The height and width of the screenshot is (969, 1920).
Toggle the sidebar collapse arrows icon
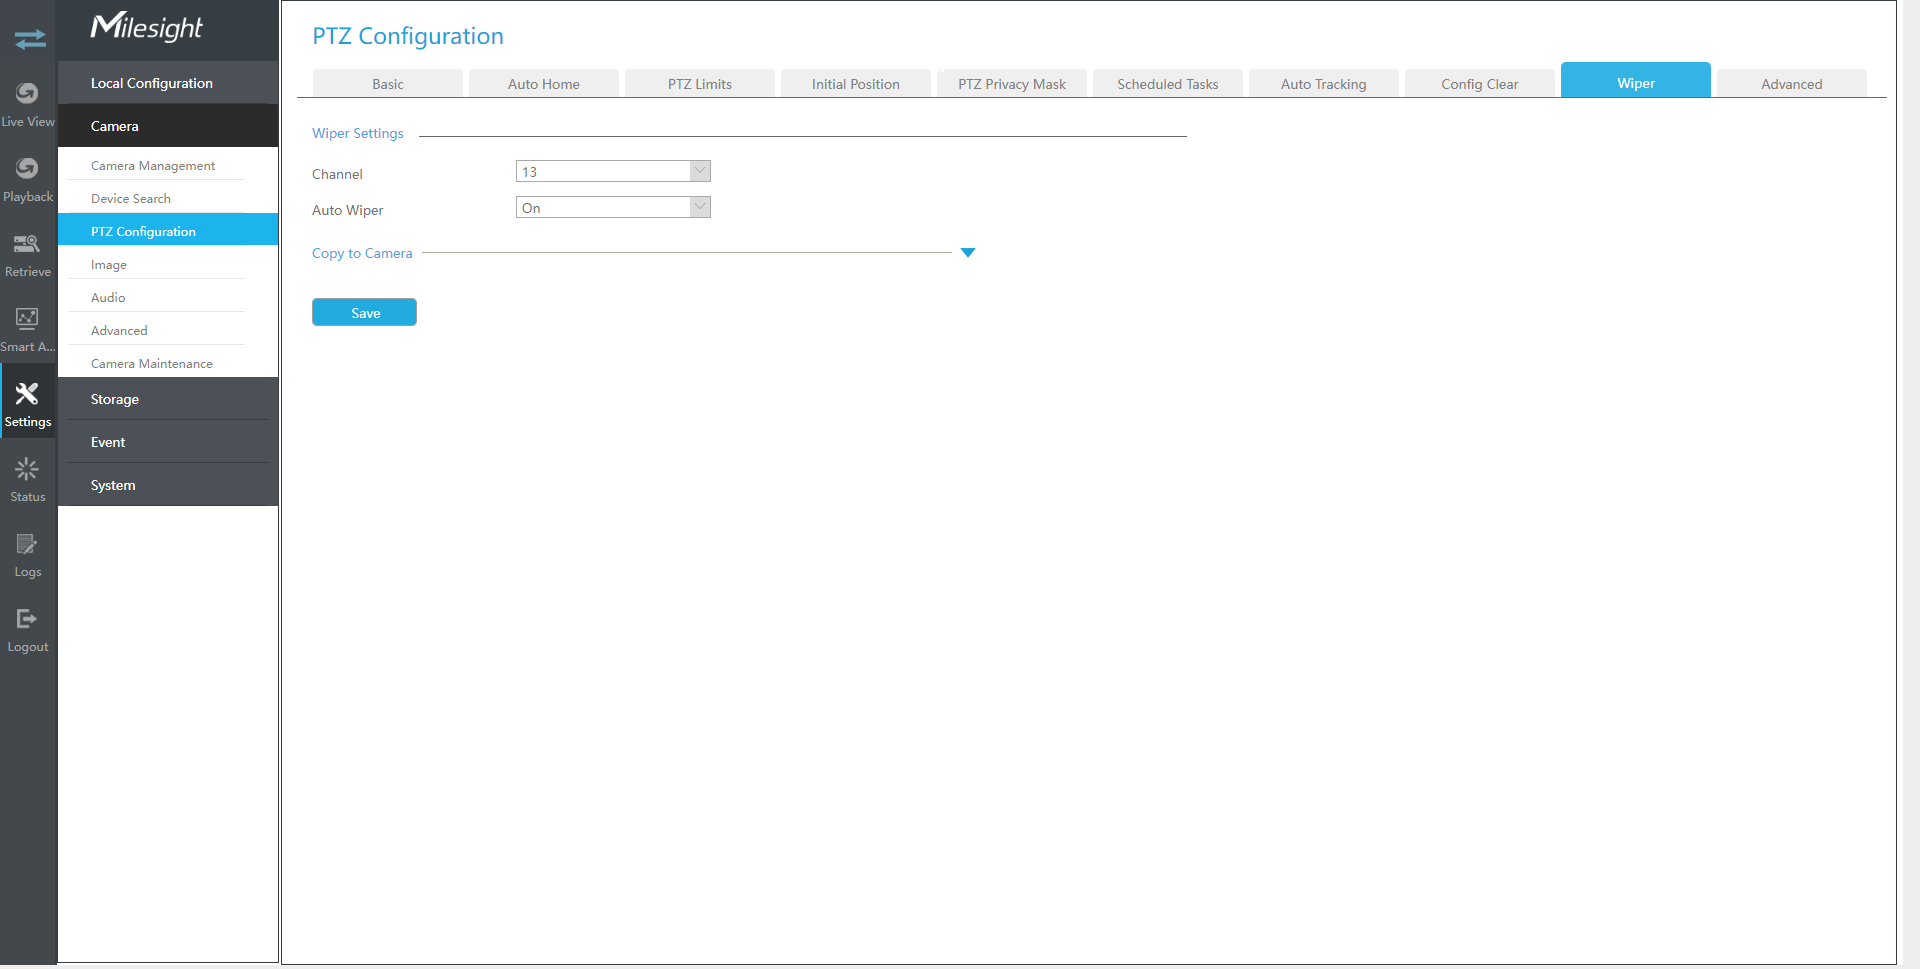point(30,39)
